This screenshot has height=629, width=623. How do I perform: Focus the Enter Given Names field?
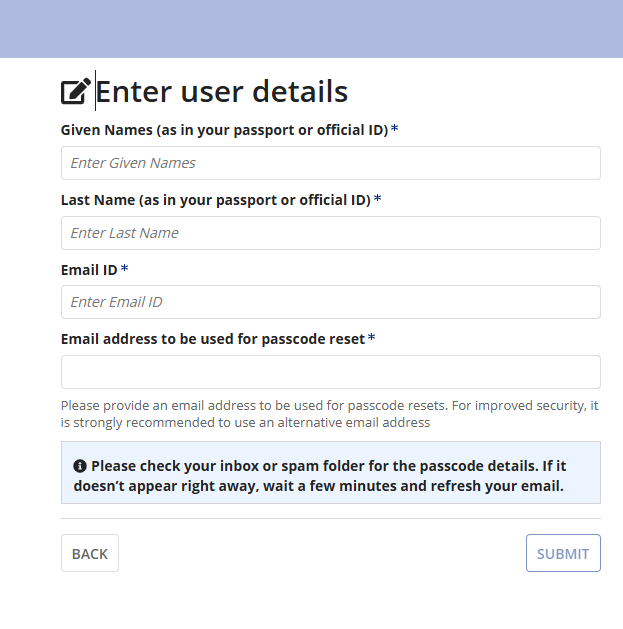point(330,163)
